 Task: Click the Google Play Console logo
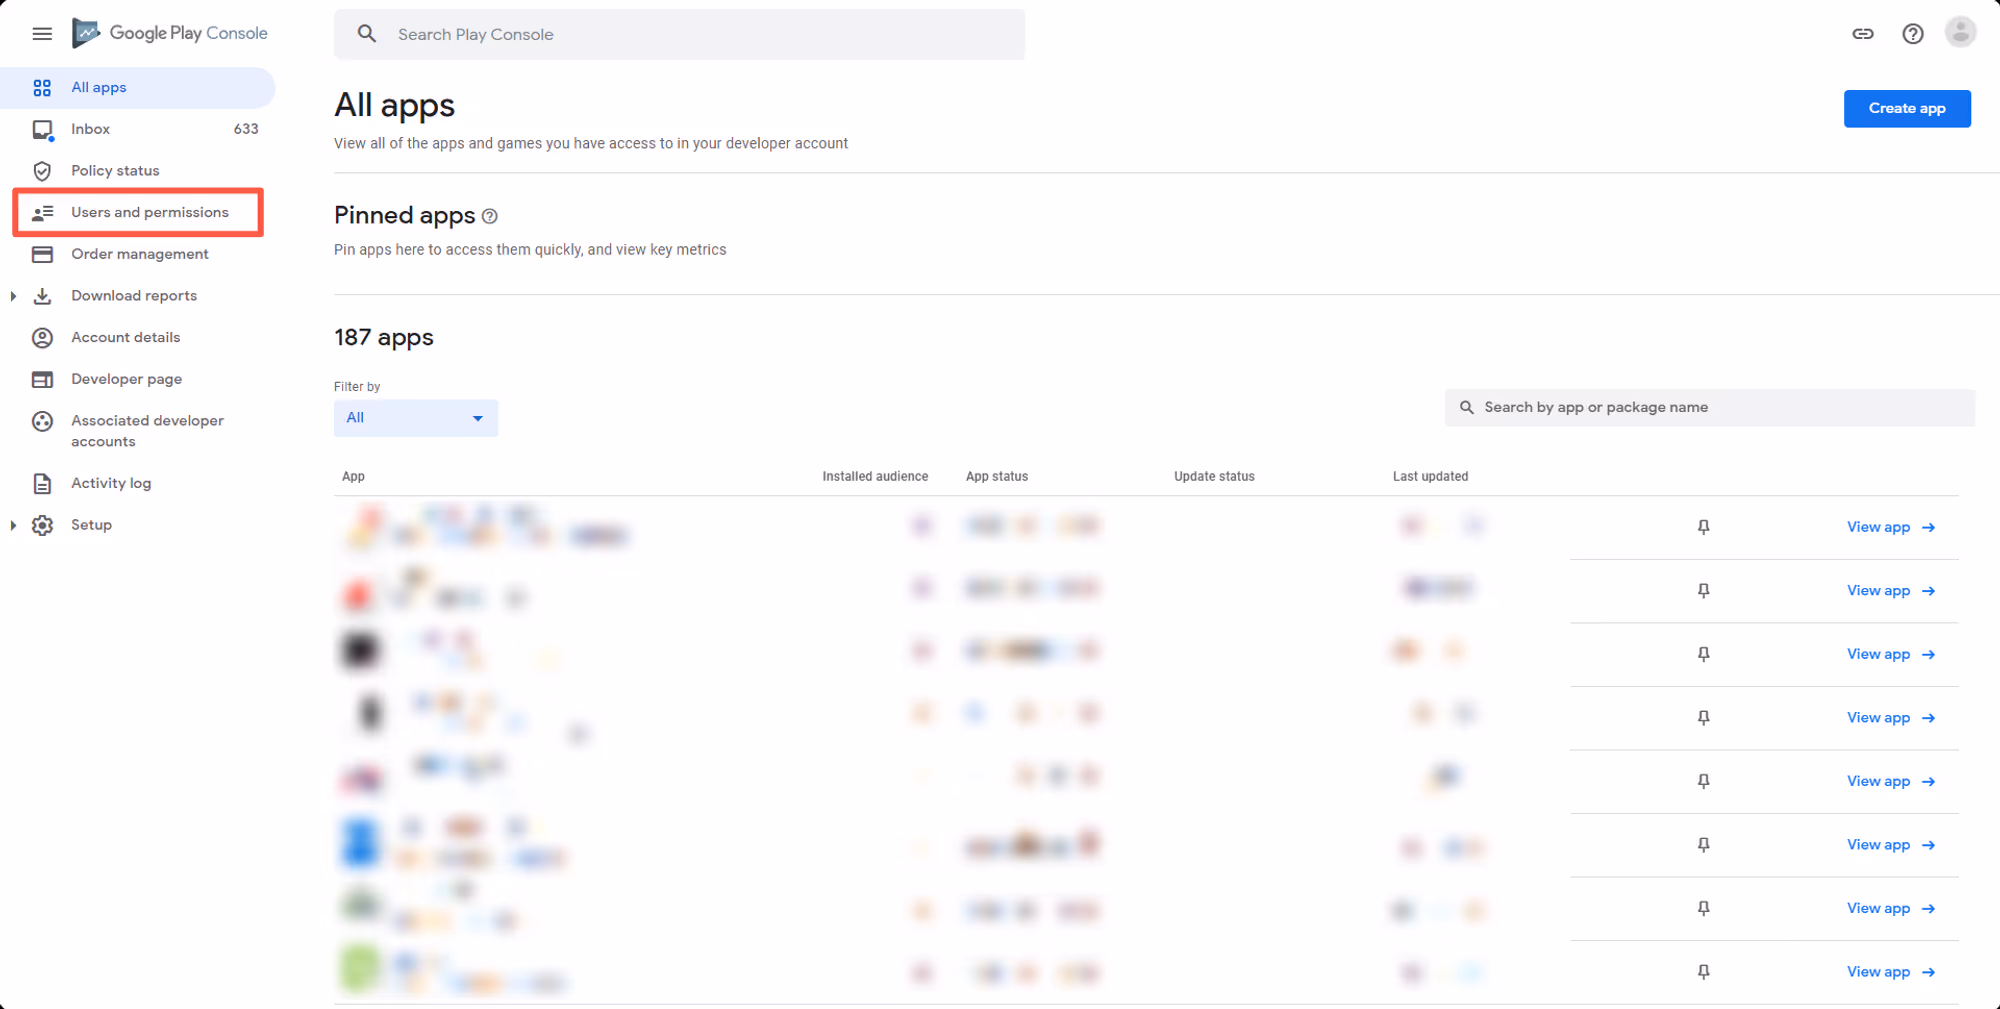coord(170,33)
